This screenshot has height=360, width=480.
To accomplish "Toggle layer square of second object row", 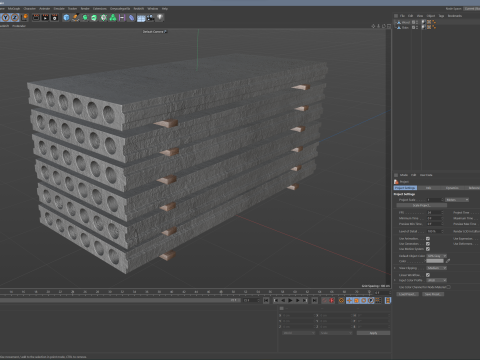I will click(x=413, y=27).
